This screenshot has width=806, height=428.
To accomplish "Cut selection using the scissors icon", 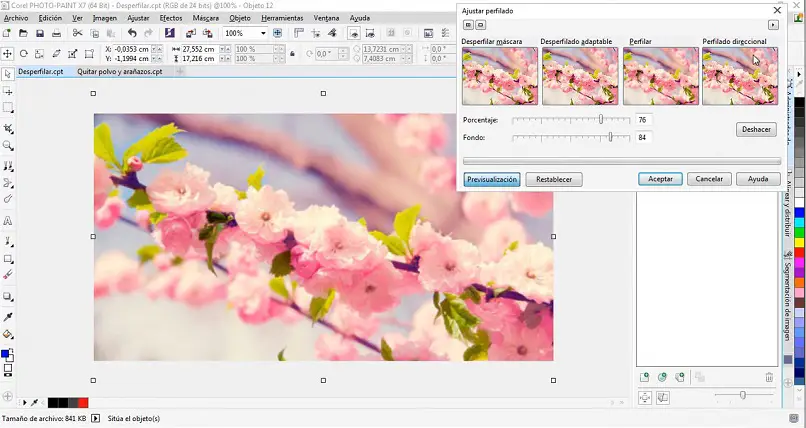I will (78, 33).
